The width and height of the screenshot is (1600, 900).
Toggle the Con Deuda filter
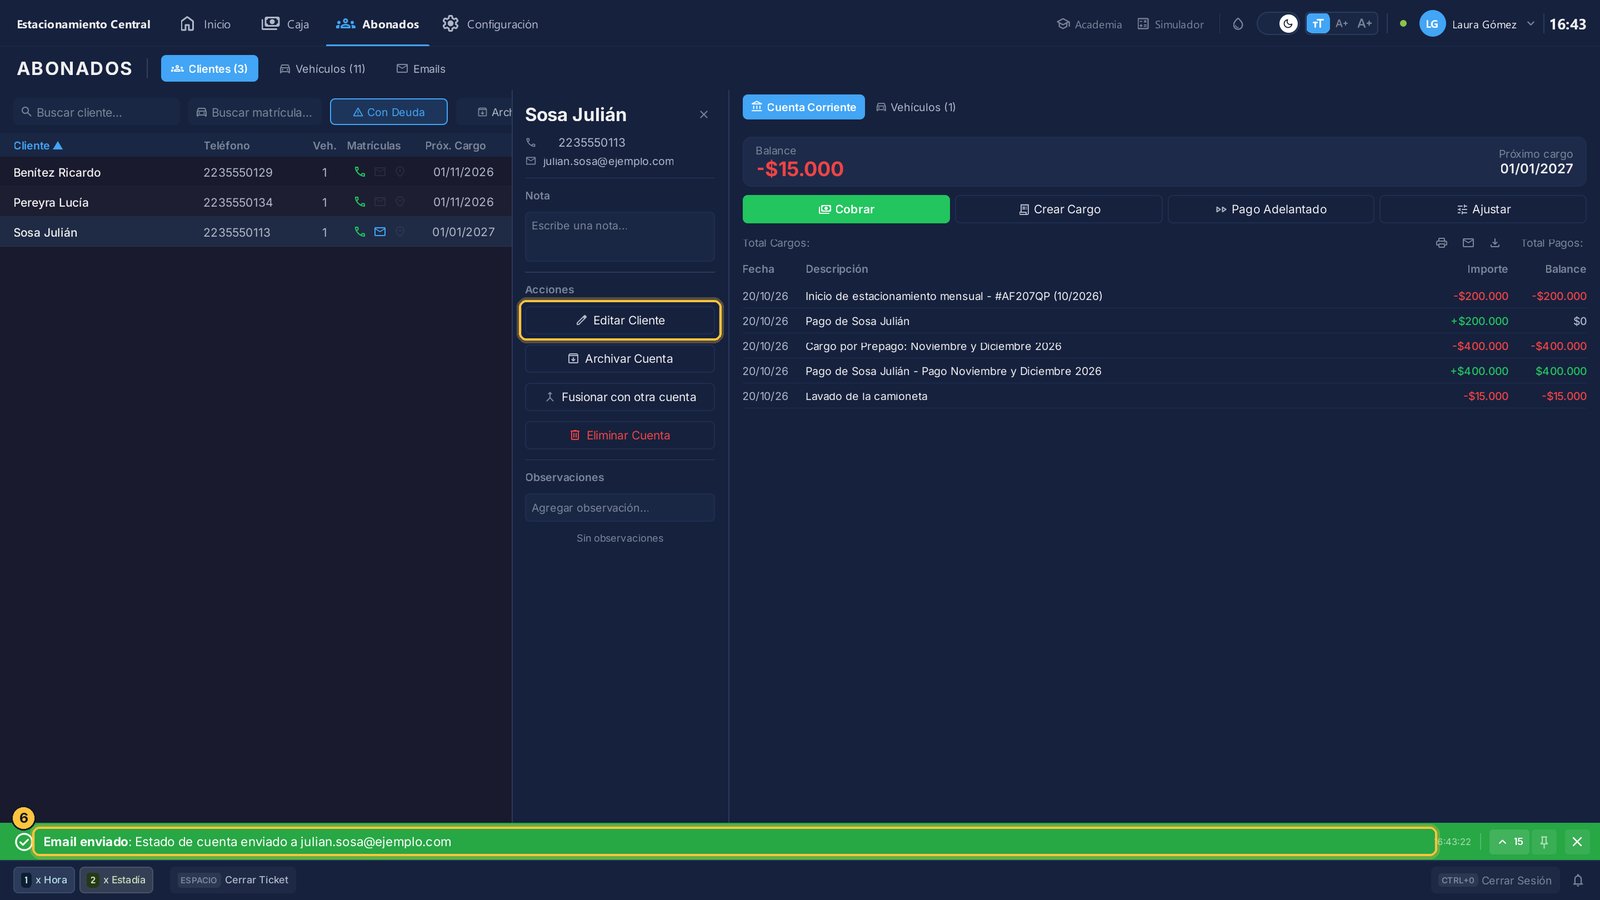pyautogui.click(x=389, y=112)
